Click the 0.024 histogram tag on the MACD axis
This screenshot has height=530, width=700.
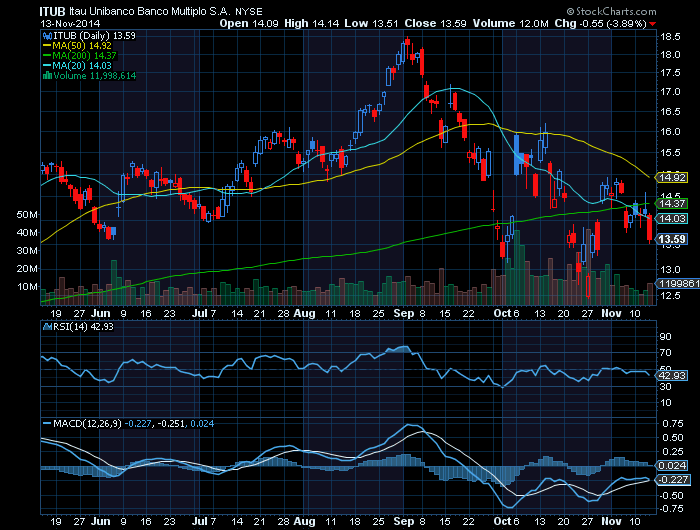click(x=672, y=466)
